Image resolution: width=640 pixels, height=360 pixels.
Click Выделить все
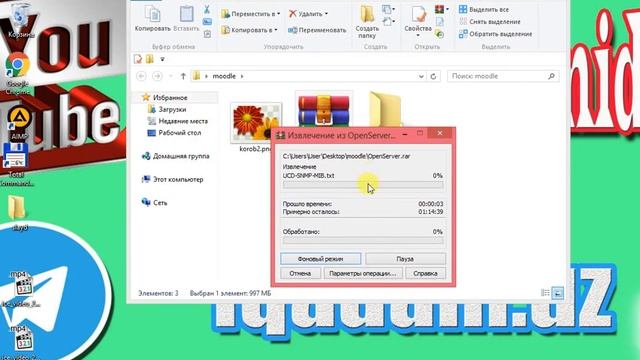point(484,9)
